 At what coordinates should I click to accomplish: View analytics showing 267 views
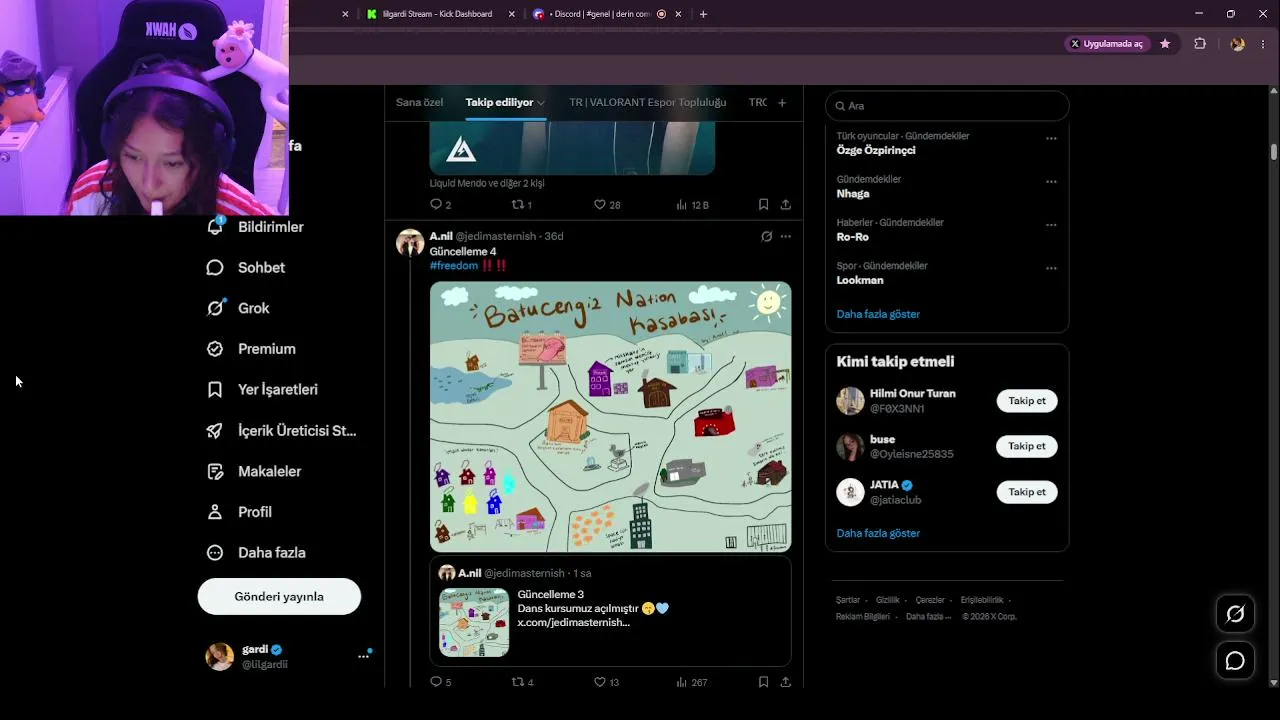click(x=692, y=682)
